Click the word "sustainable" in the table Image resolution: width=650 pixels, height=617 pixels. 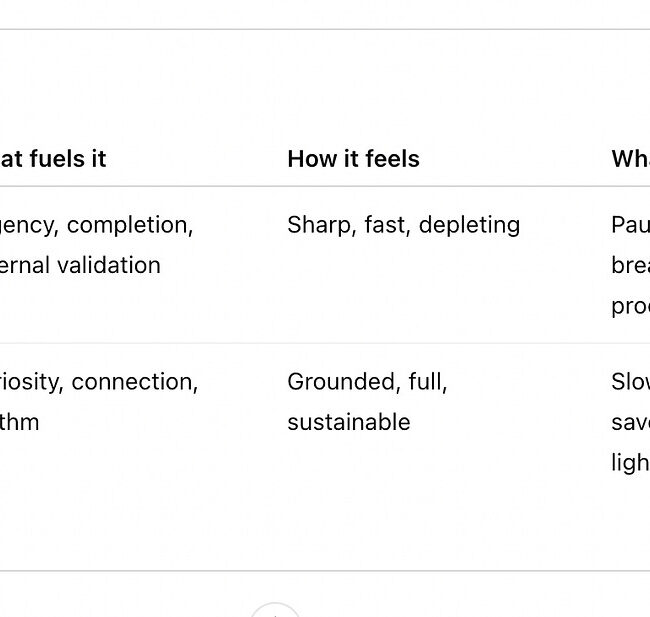pyautogui.click(x=348, y=422)
